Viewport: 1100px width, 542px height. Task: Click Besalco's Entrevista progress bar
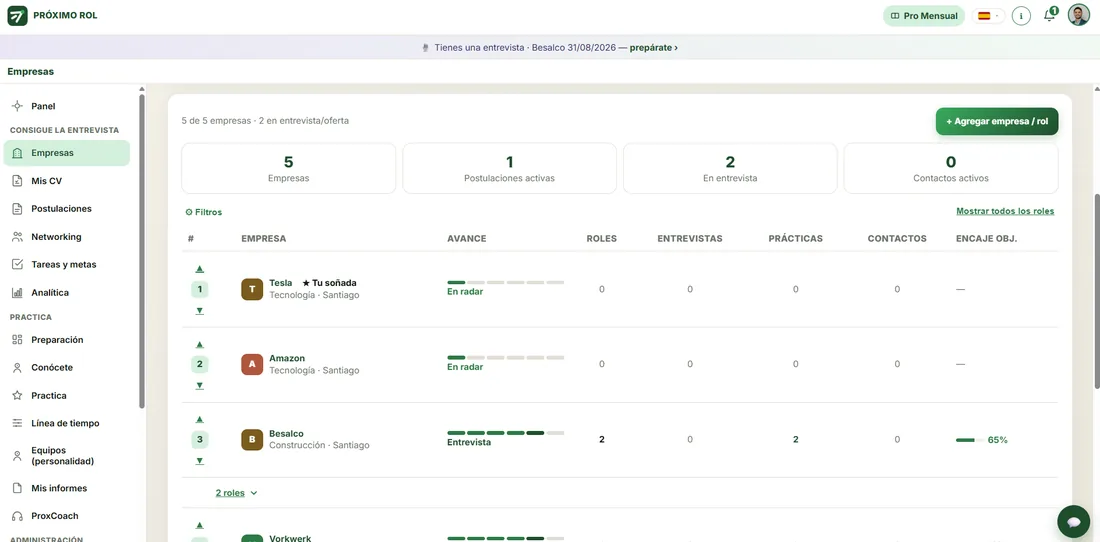pos(505,433)
